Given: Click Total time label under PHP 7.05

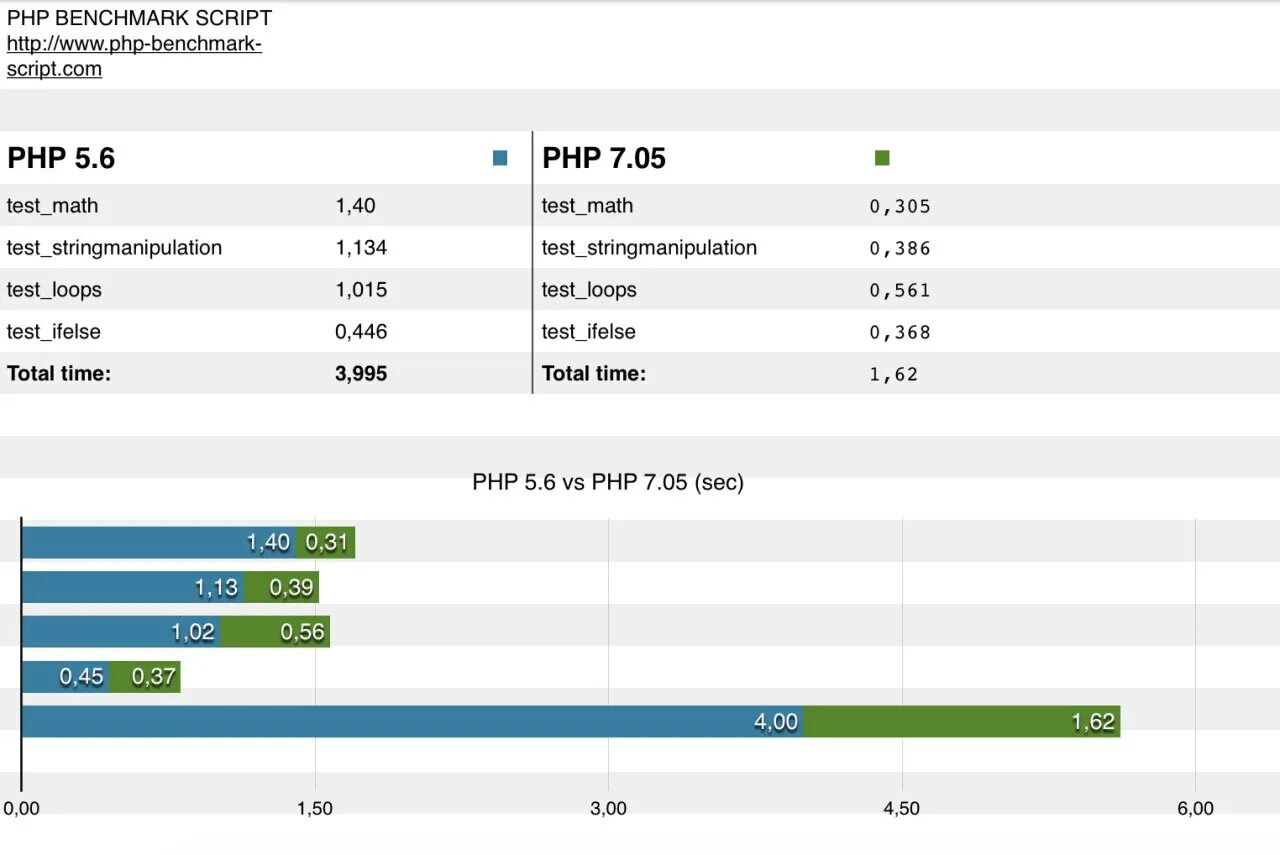Looking at the screenshot, I should (594, 374).
